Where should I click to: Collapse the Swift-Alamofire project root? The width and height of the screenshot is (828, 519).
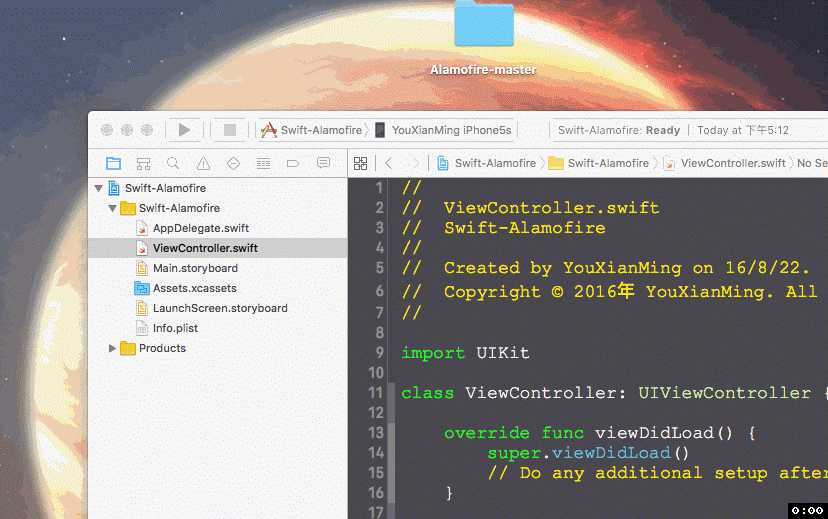coord(99,188)
